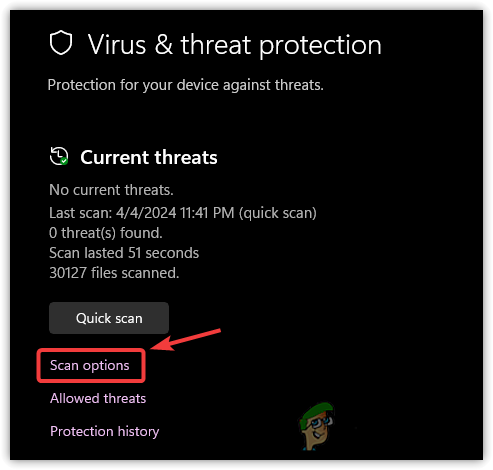Select the Current threats section heading
Image resolution: width=493 pixels, height=470 pixels.
pyautogui.click(x=149, y=157)
